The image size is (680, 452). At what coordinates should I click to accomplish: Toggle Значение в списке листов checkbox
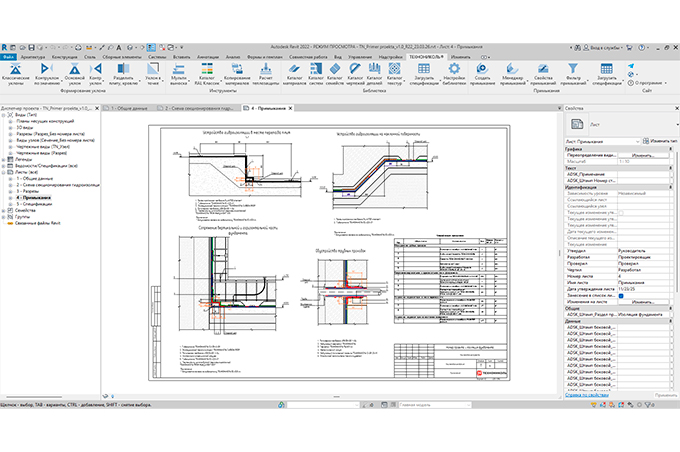[621, 296]
